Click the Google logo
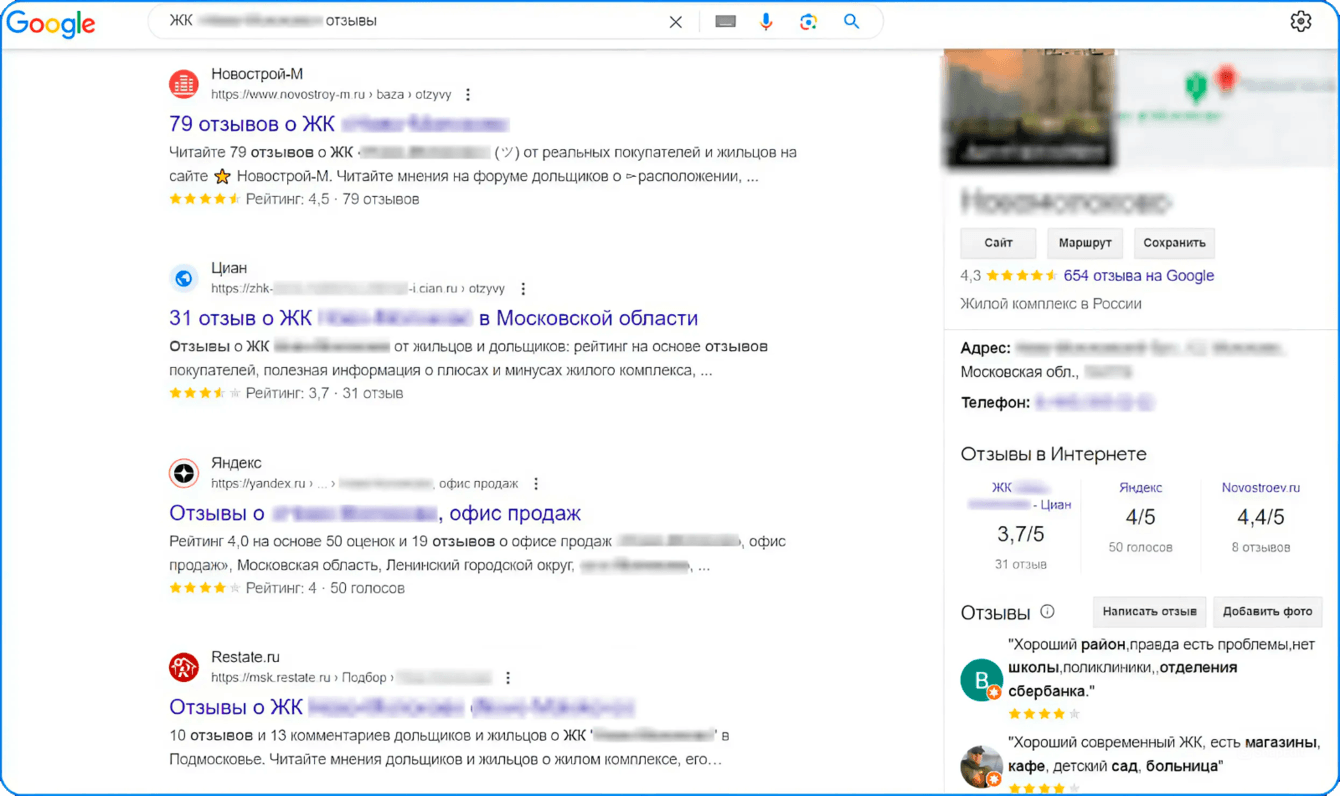The image size is (1340, 796). click(x=51, y=23)
